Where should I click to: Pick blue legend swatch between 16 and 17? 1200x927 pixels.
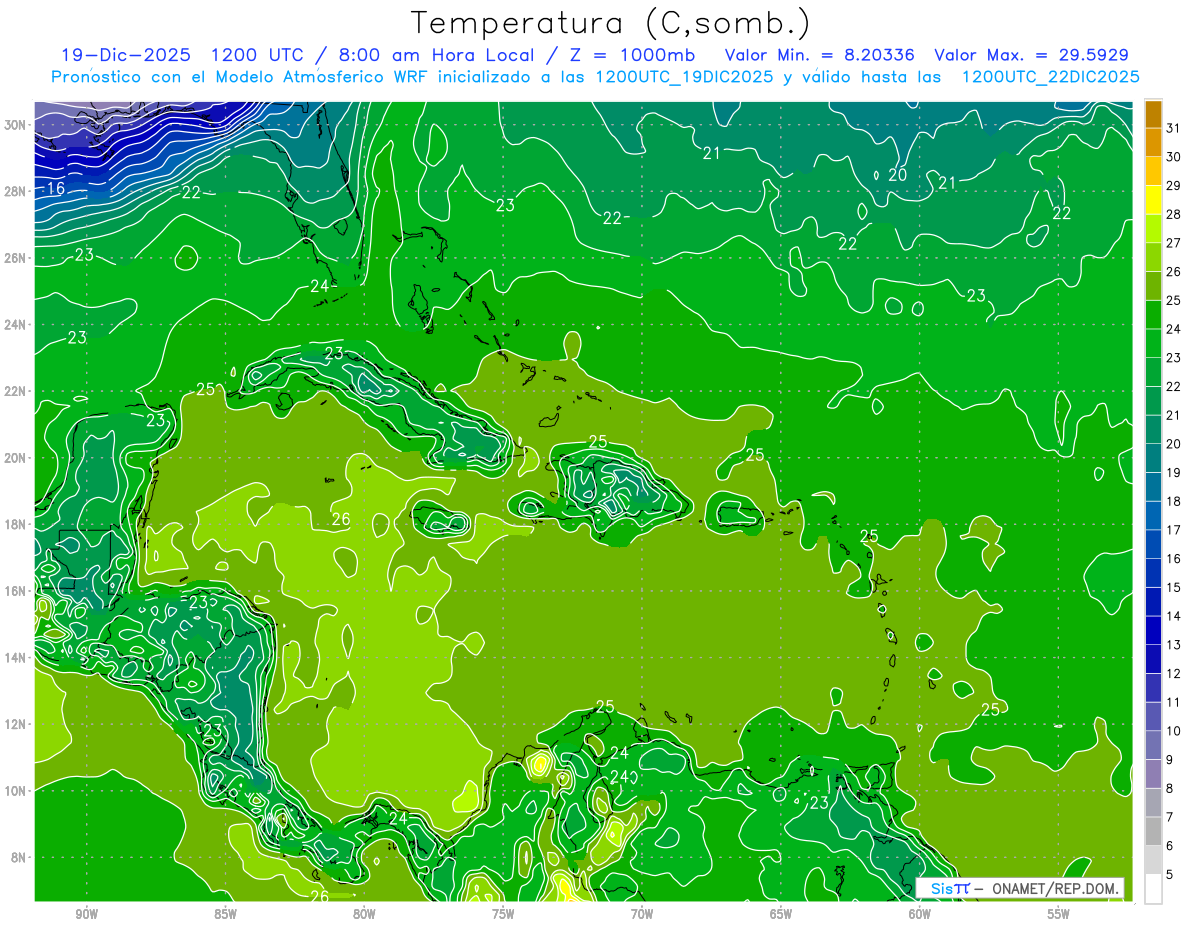(1153, 545)
